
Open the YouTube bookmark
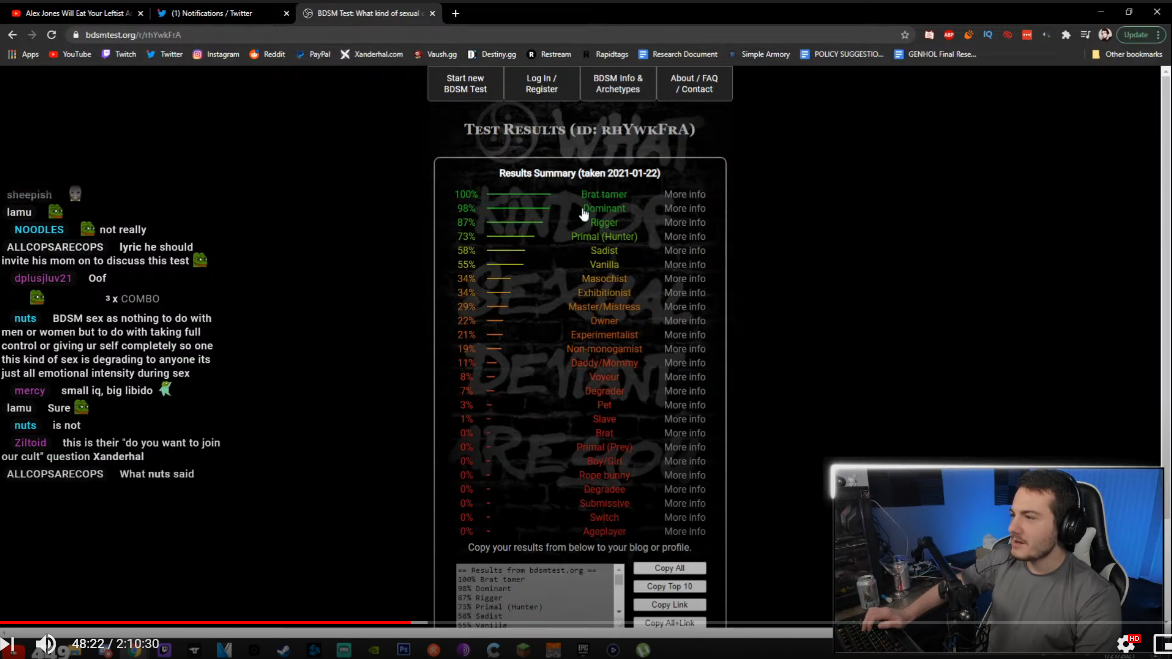pos(70,54)
